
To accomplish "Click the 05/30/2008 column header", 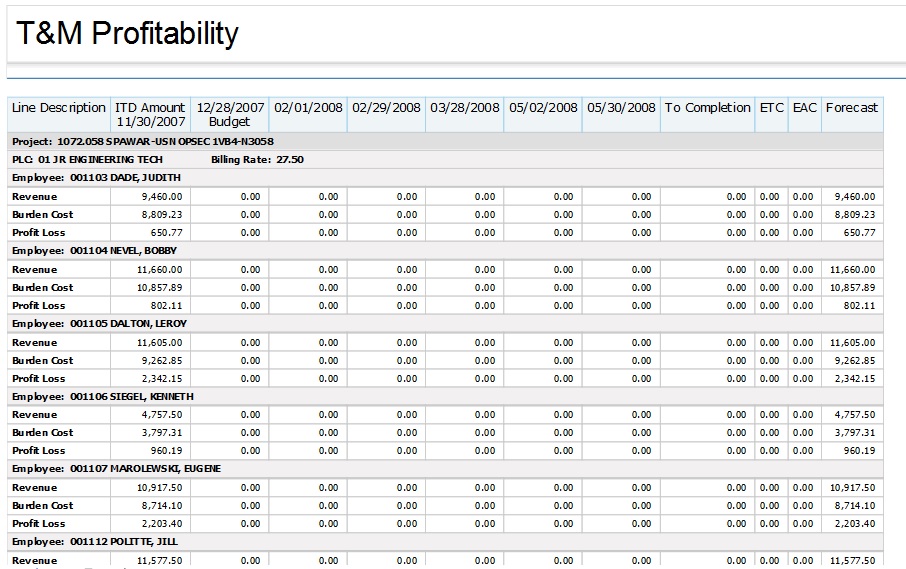I will click(x=621, y=108).
